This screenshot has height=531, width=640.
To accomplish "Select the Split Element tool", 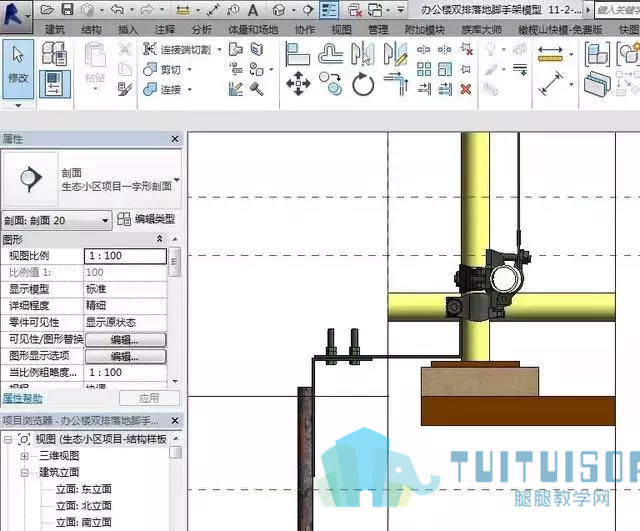I will [x=423, y=50].
